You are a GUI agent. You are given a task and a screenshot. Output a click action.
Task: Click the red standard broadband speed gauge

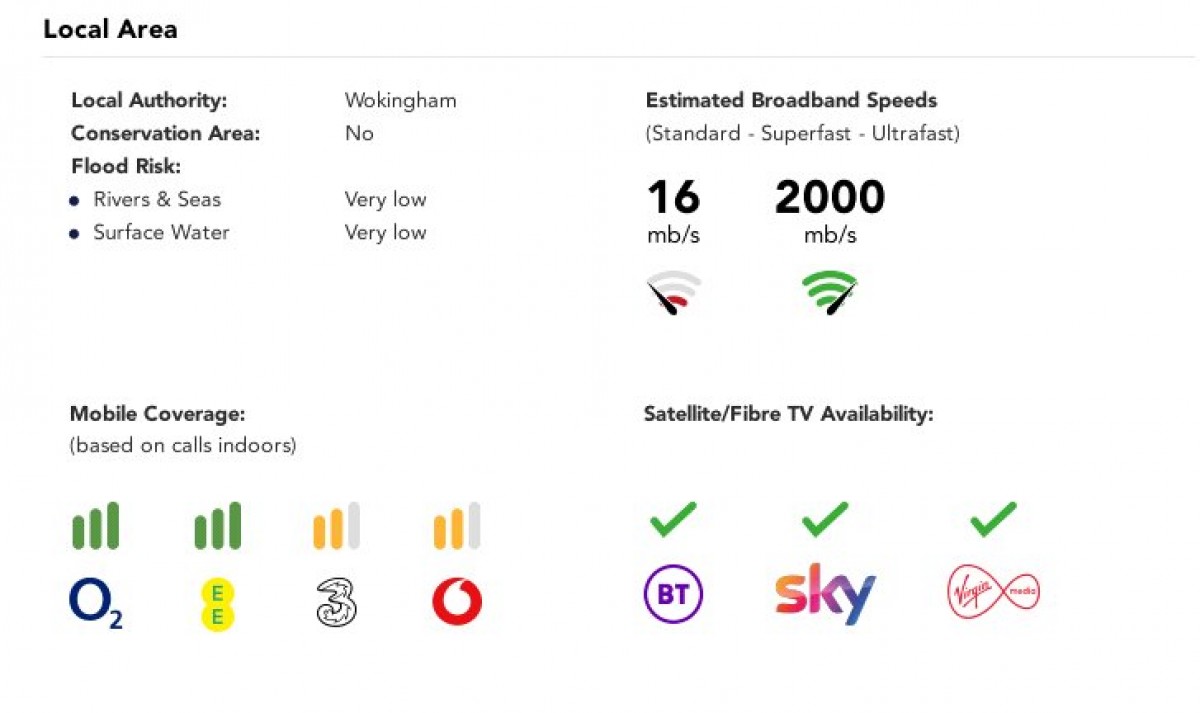tap(674, 292)
